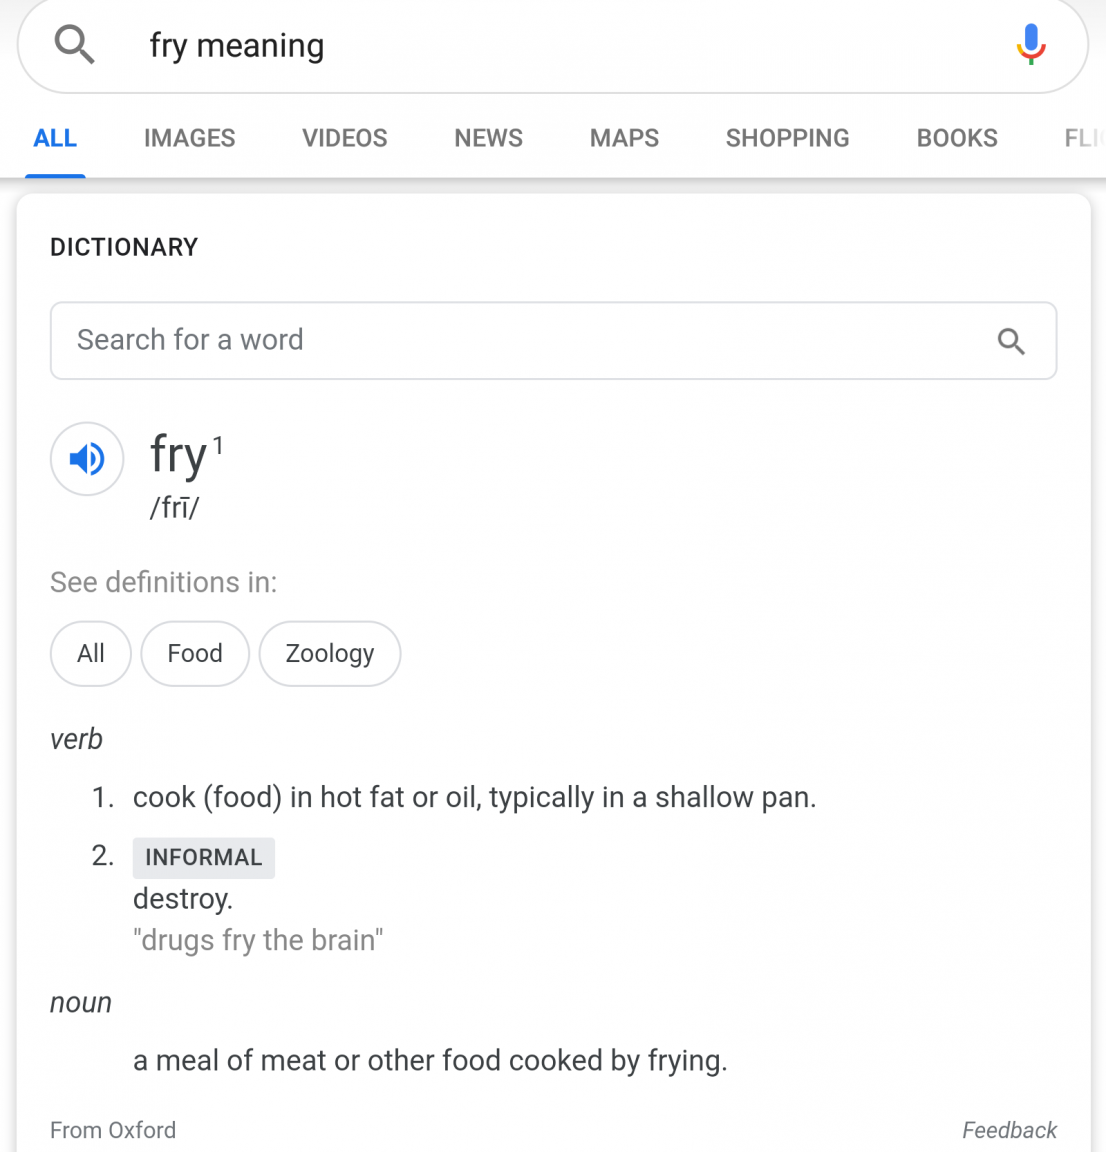Viewport: 1106px width, 1152px height.
Task: Switch to the Books tab
Action: pyautogui.click(x=956, y=138)
